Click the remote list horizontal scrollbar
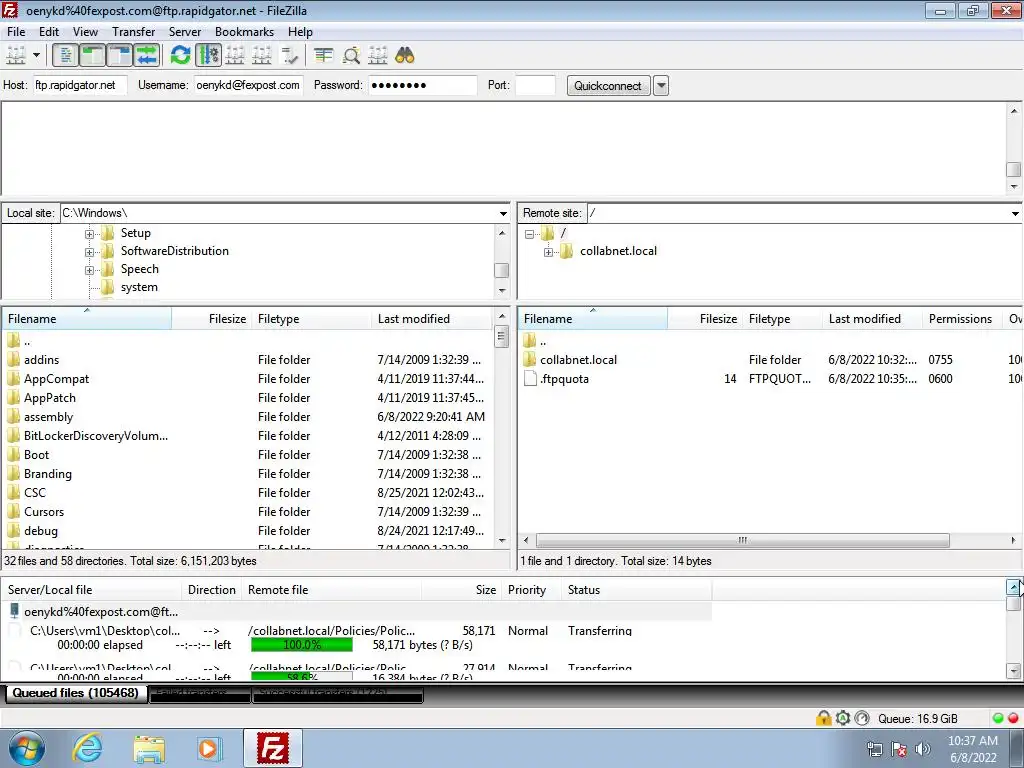 click(x=743, y=540)
